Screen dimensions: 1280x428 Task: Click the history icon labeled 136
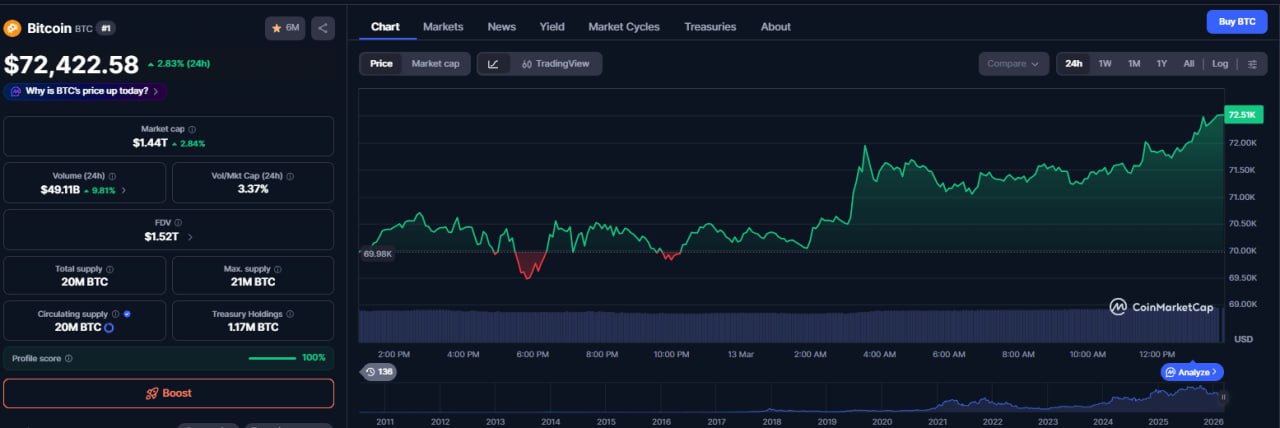click(x=378, y=372)
